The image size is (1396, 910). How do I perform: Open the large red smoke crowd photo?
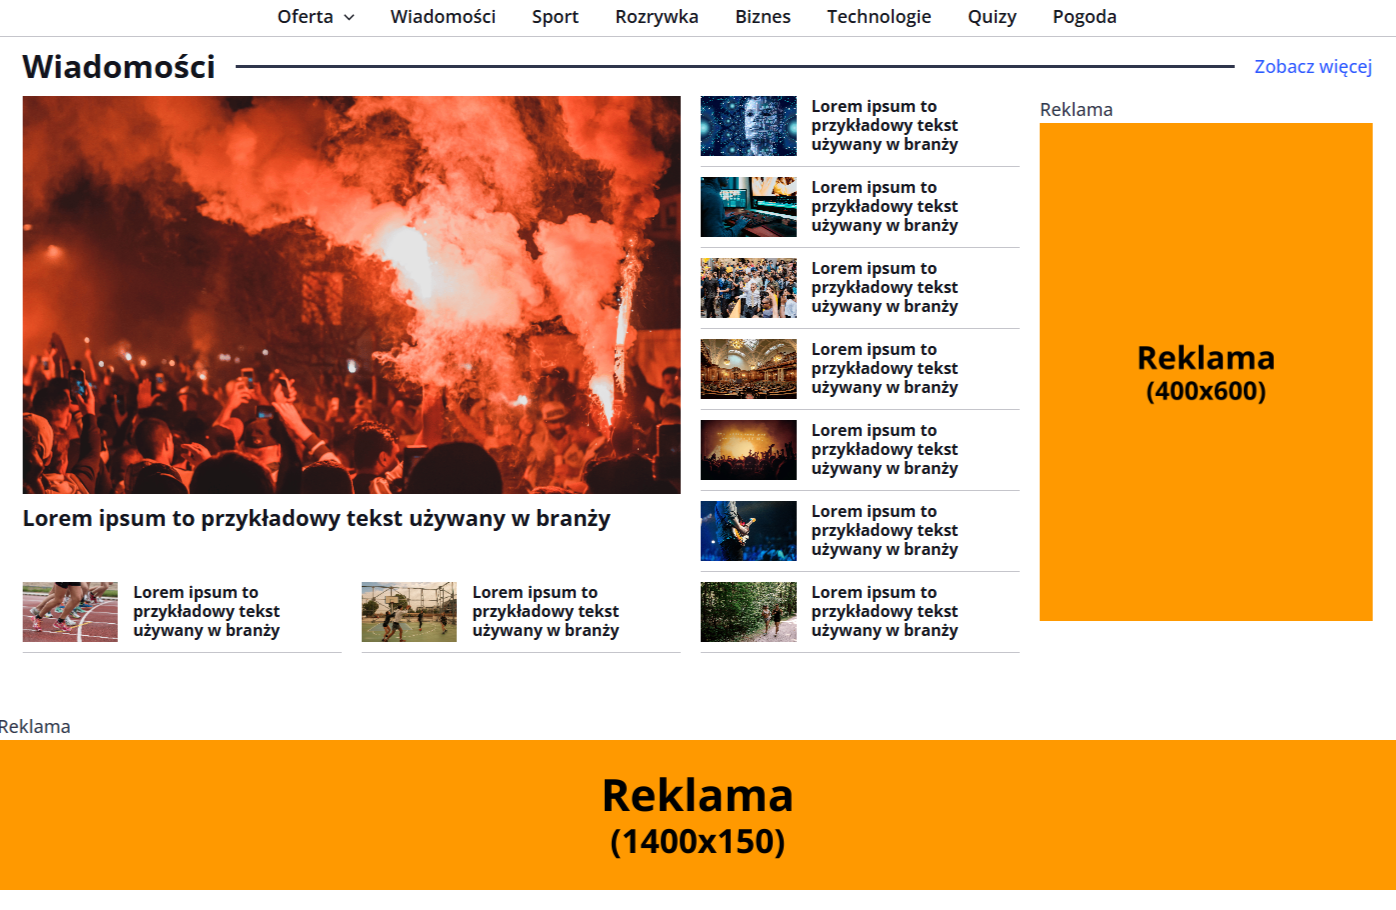[x=351, y=294]
